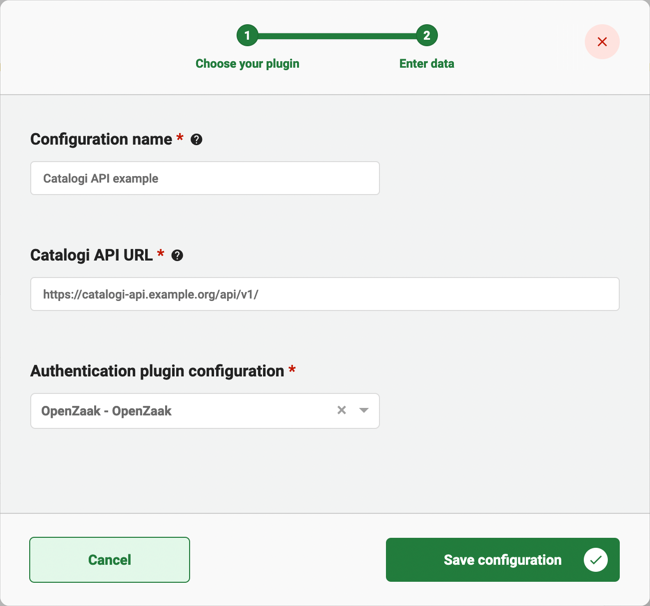Click into the Catalogi API URL field
Screen dimensions: 650x606
pyautogui.click(x=324, y=294)
